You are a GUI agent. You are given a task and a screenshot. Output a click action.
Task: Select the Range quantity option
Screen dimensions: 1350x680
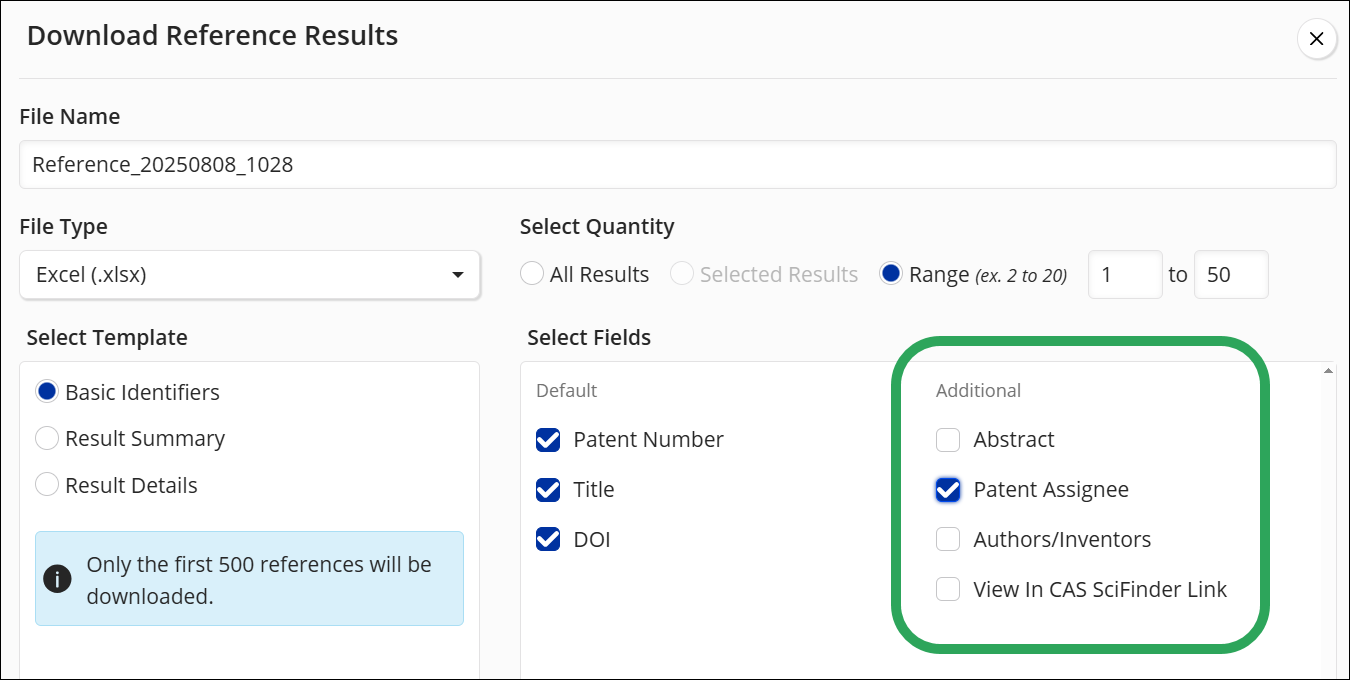click(x=891, y=273)
